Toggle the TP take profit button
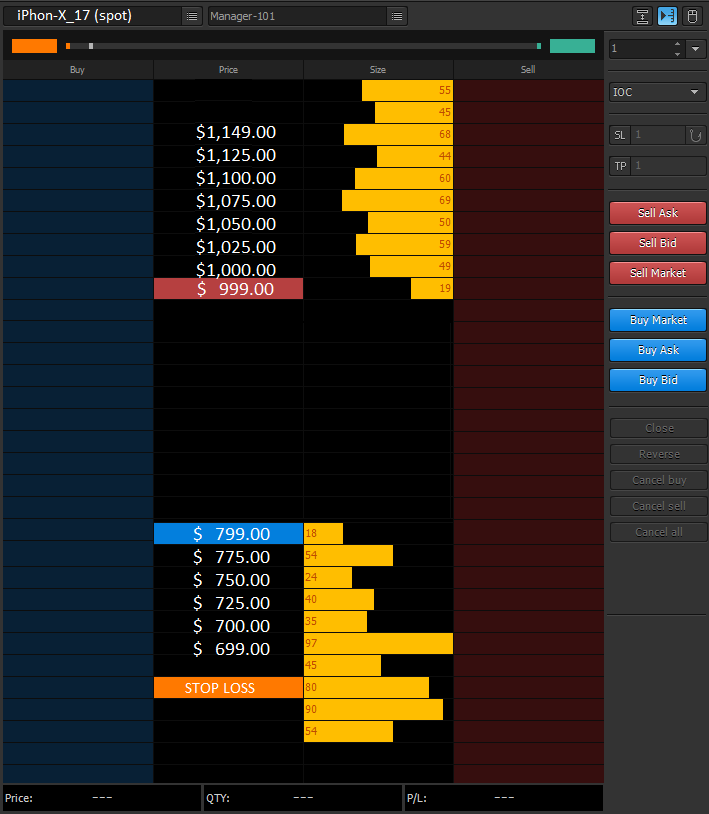The width and height of the screenshot is (709, 814). [x=620, y=166]
